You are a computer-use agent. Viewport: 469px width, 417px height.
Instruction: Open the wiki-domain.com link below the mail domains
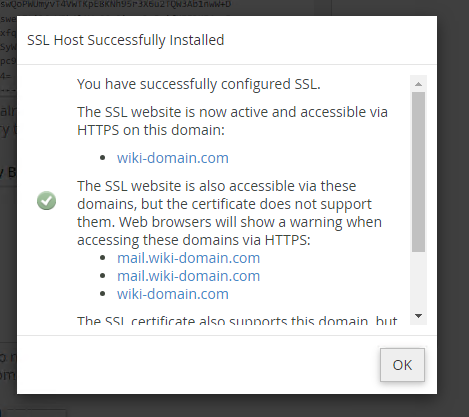[x=173, y=294]
